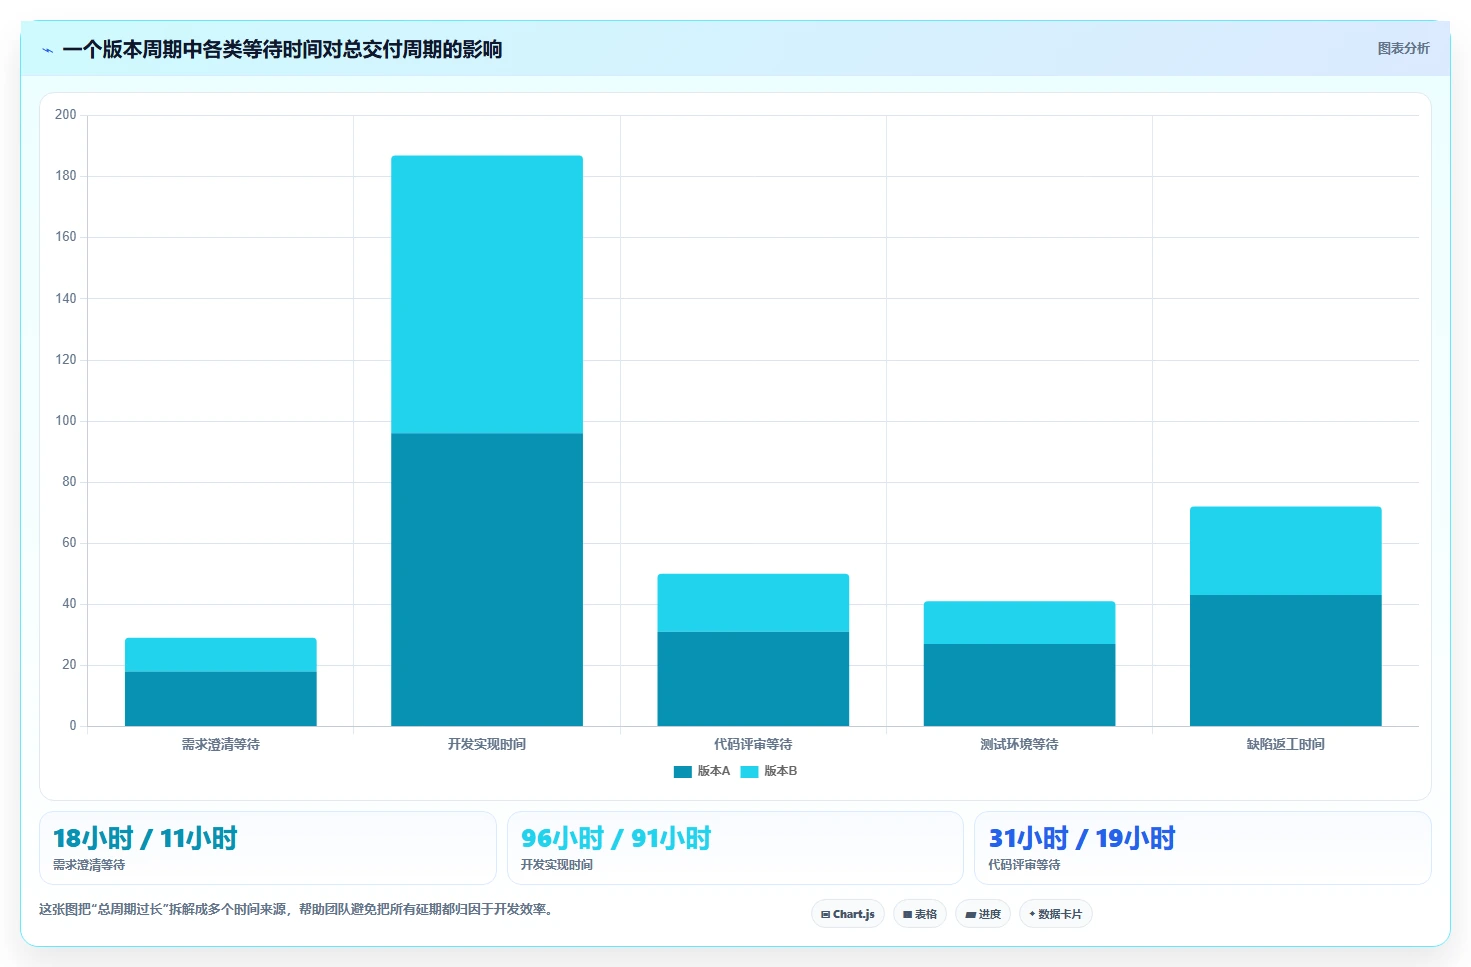Click the 版本A segment of 代码评审等待 bar

pos(753,679)
